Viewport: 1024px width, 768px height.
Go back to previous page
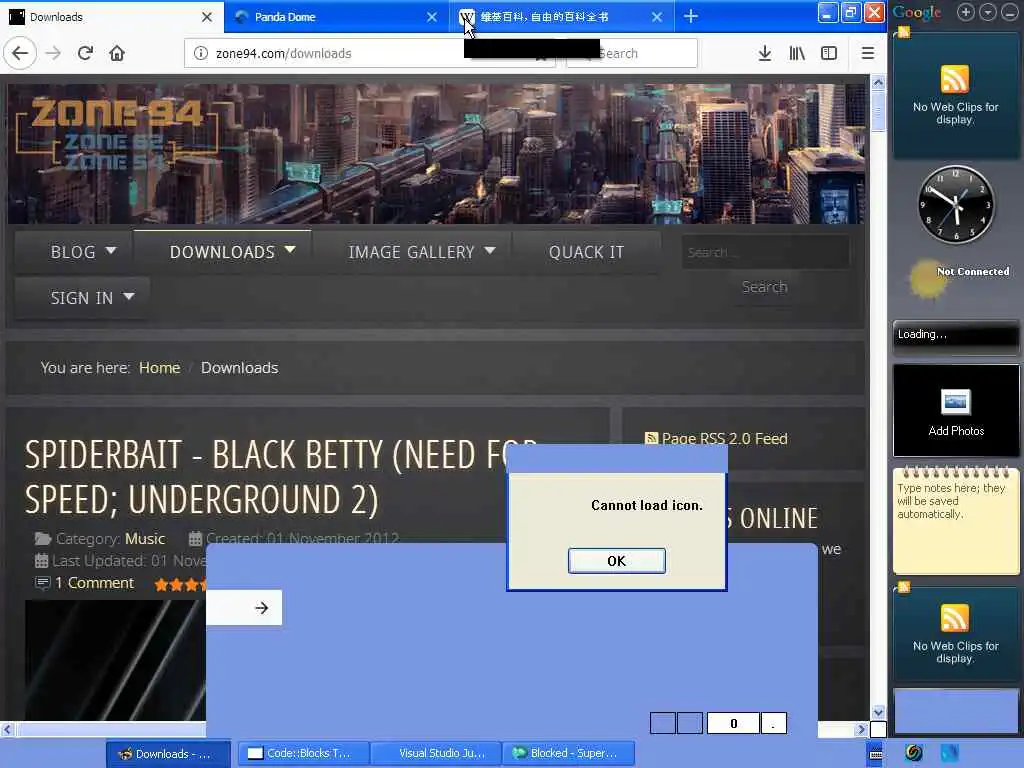click(20, 53)
